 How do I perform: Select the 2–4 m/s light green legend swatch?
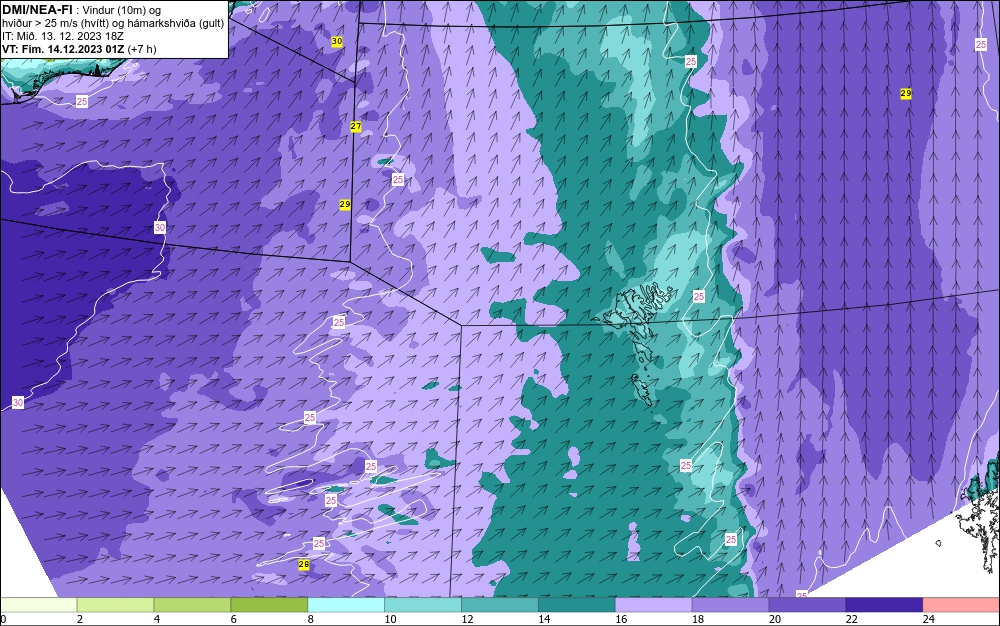tap(115, 604)
